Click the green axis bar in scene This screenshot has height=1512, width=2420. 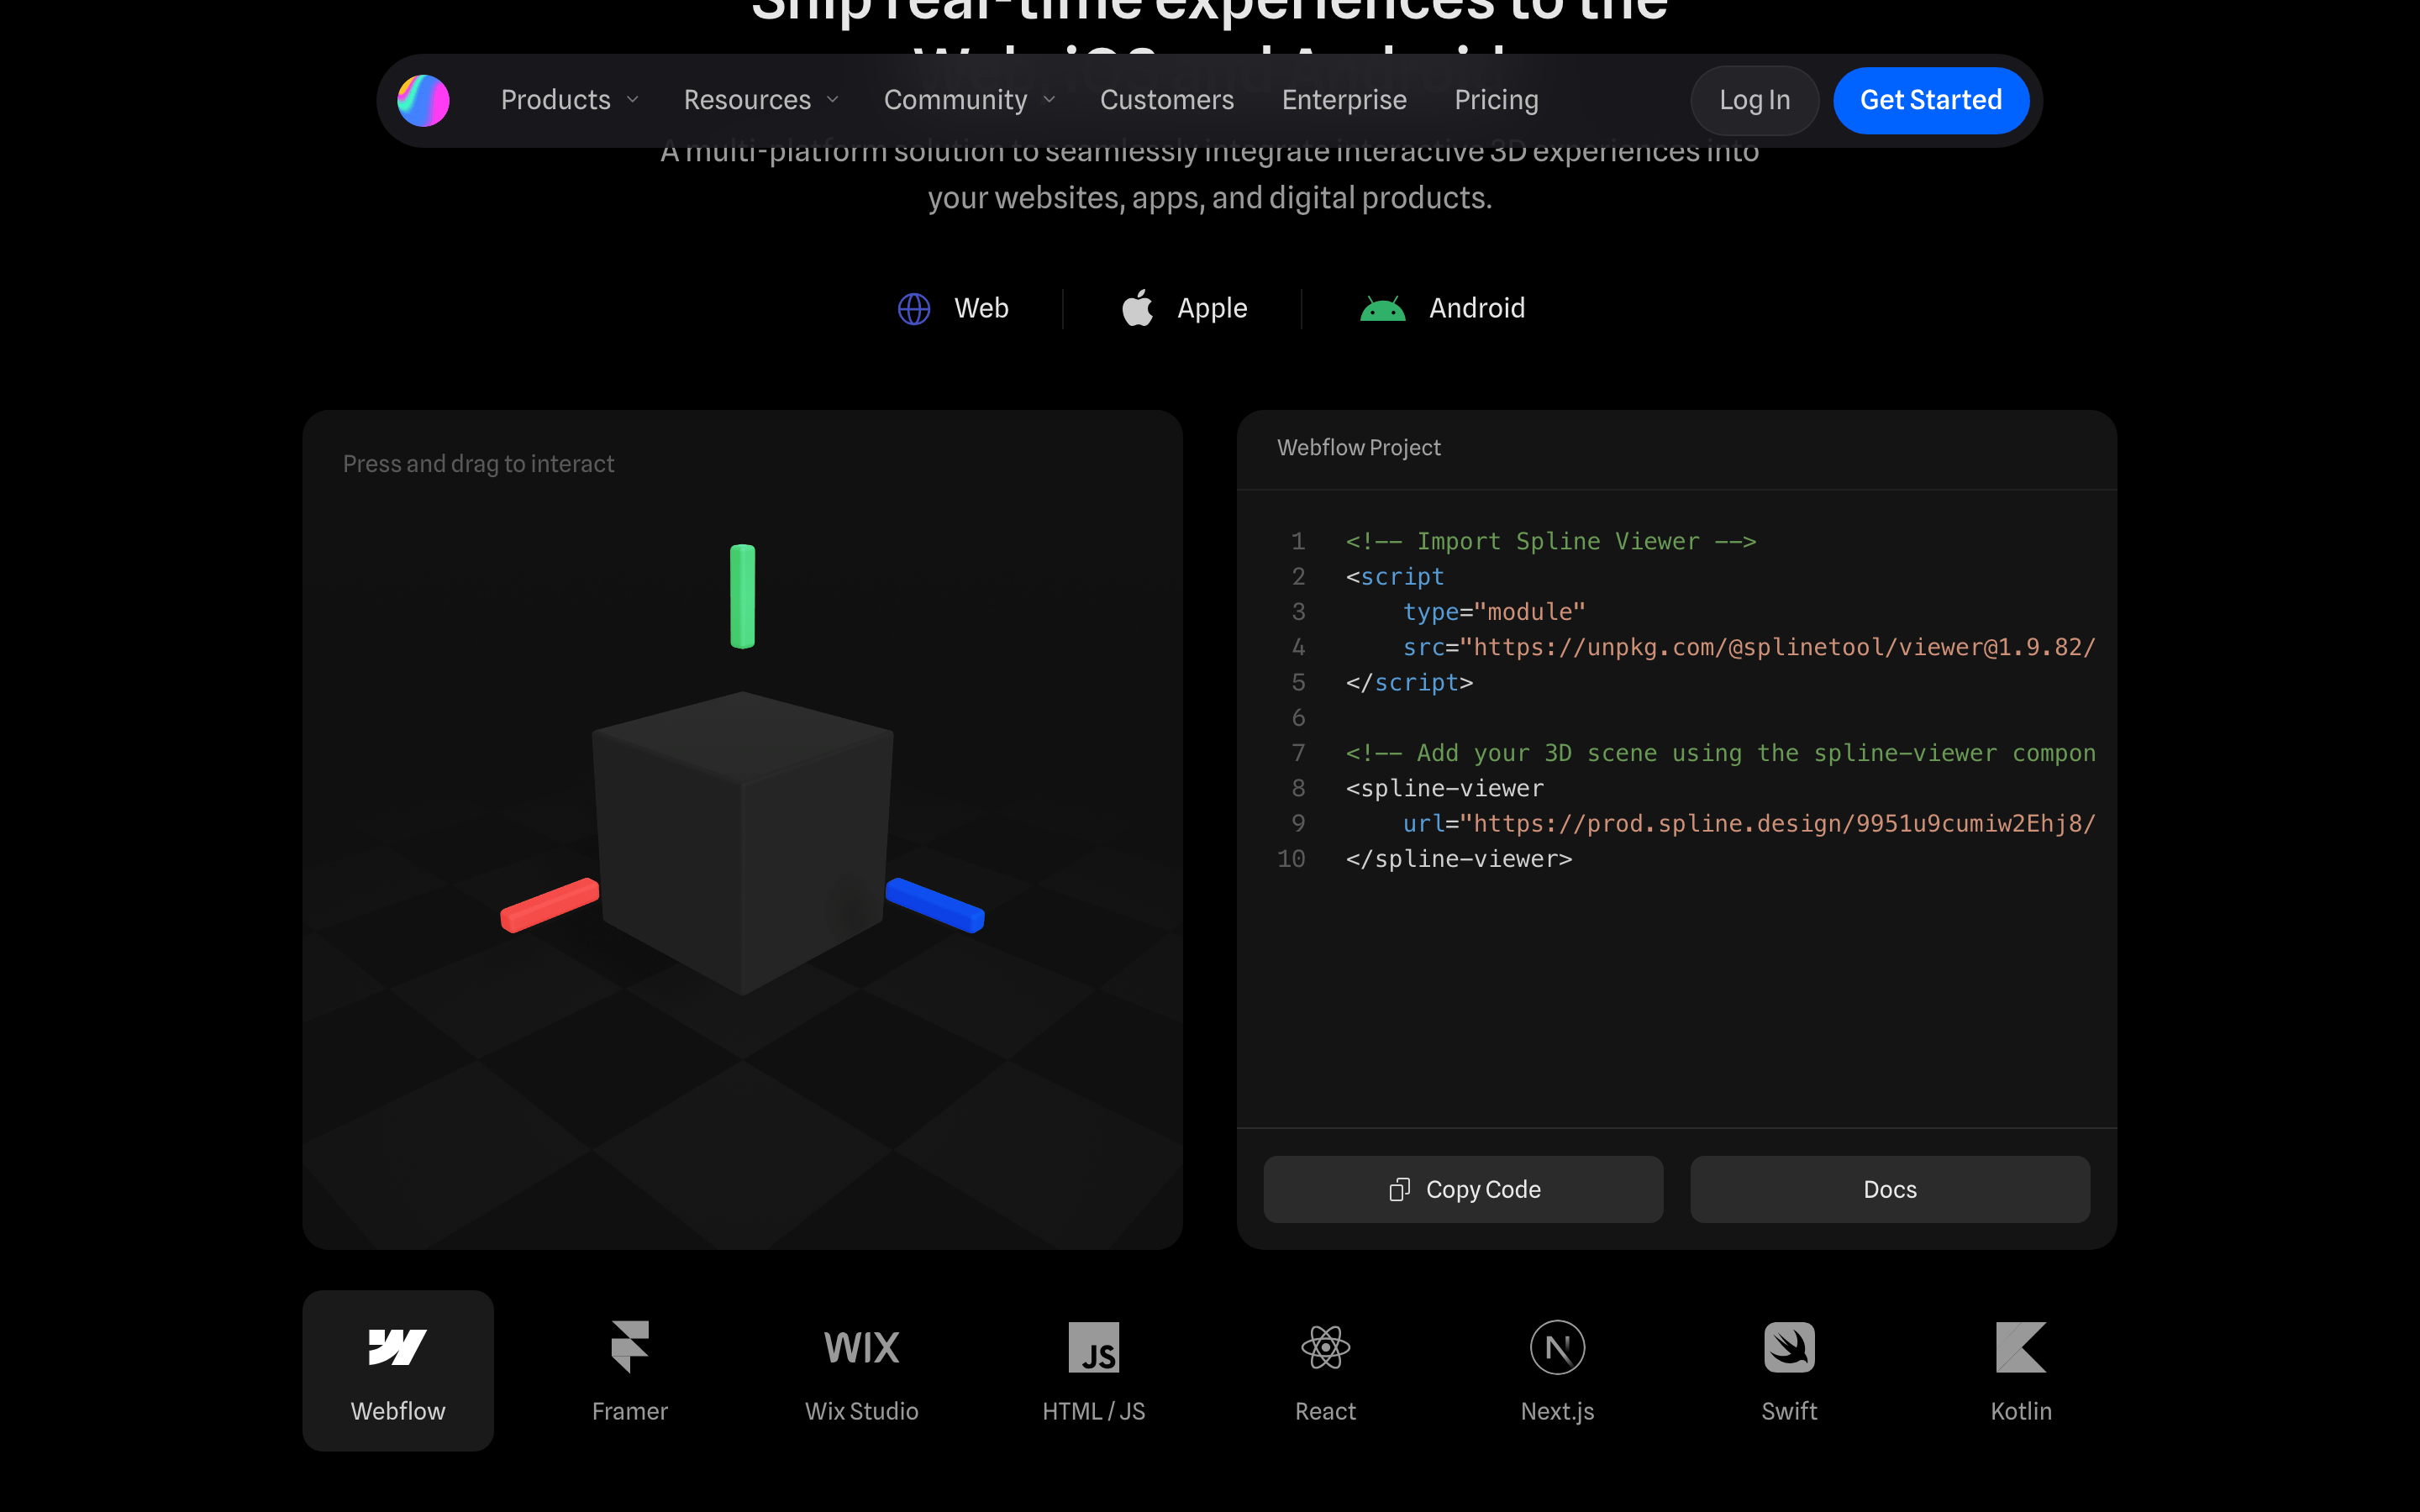pyautogui.click(x=742, y=596)
